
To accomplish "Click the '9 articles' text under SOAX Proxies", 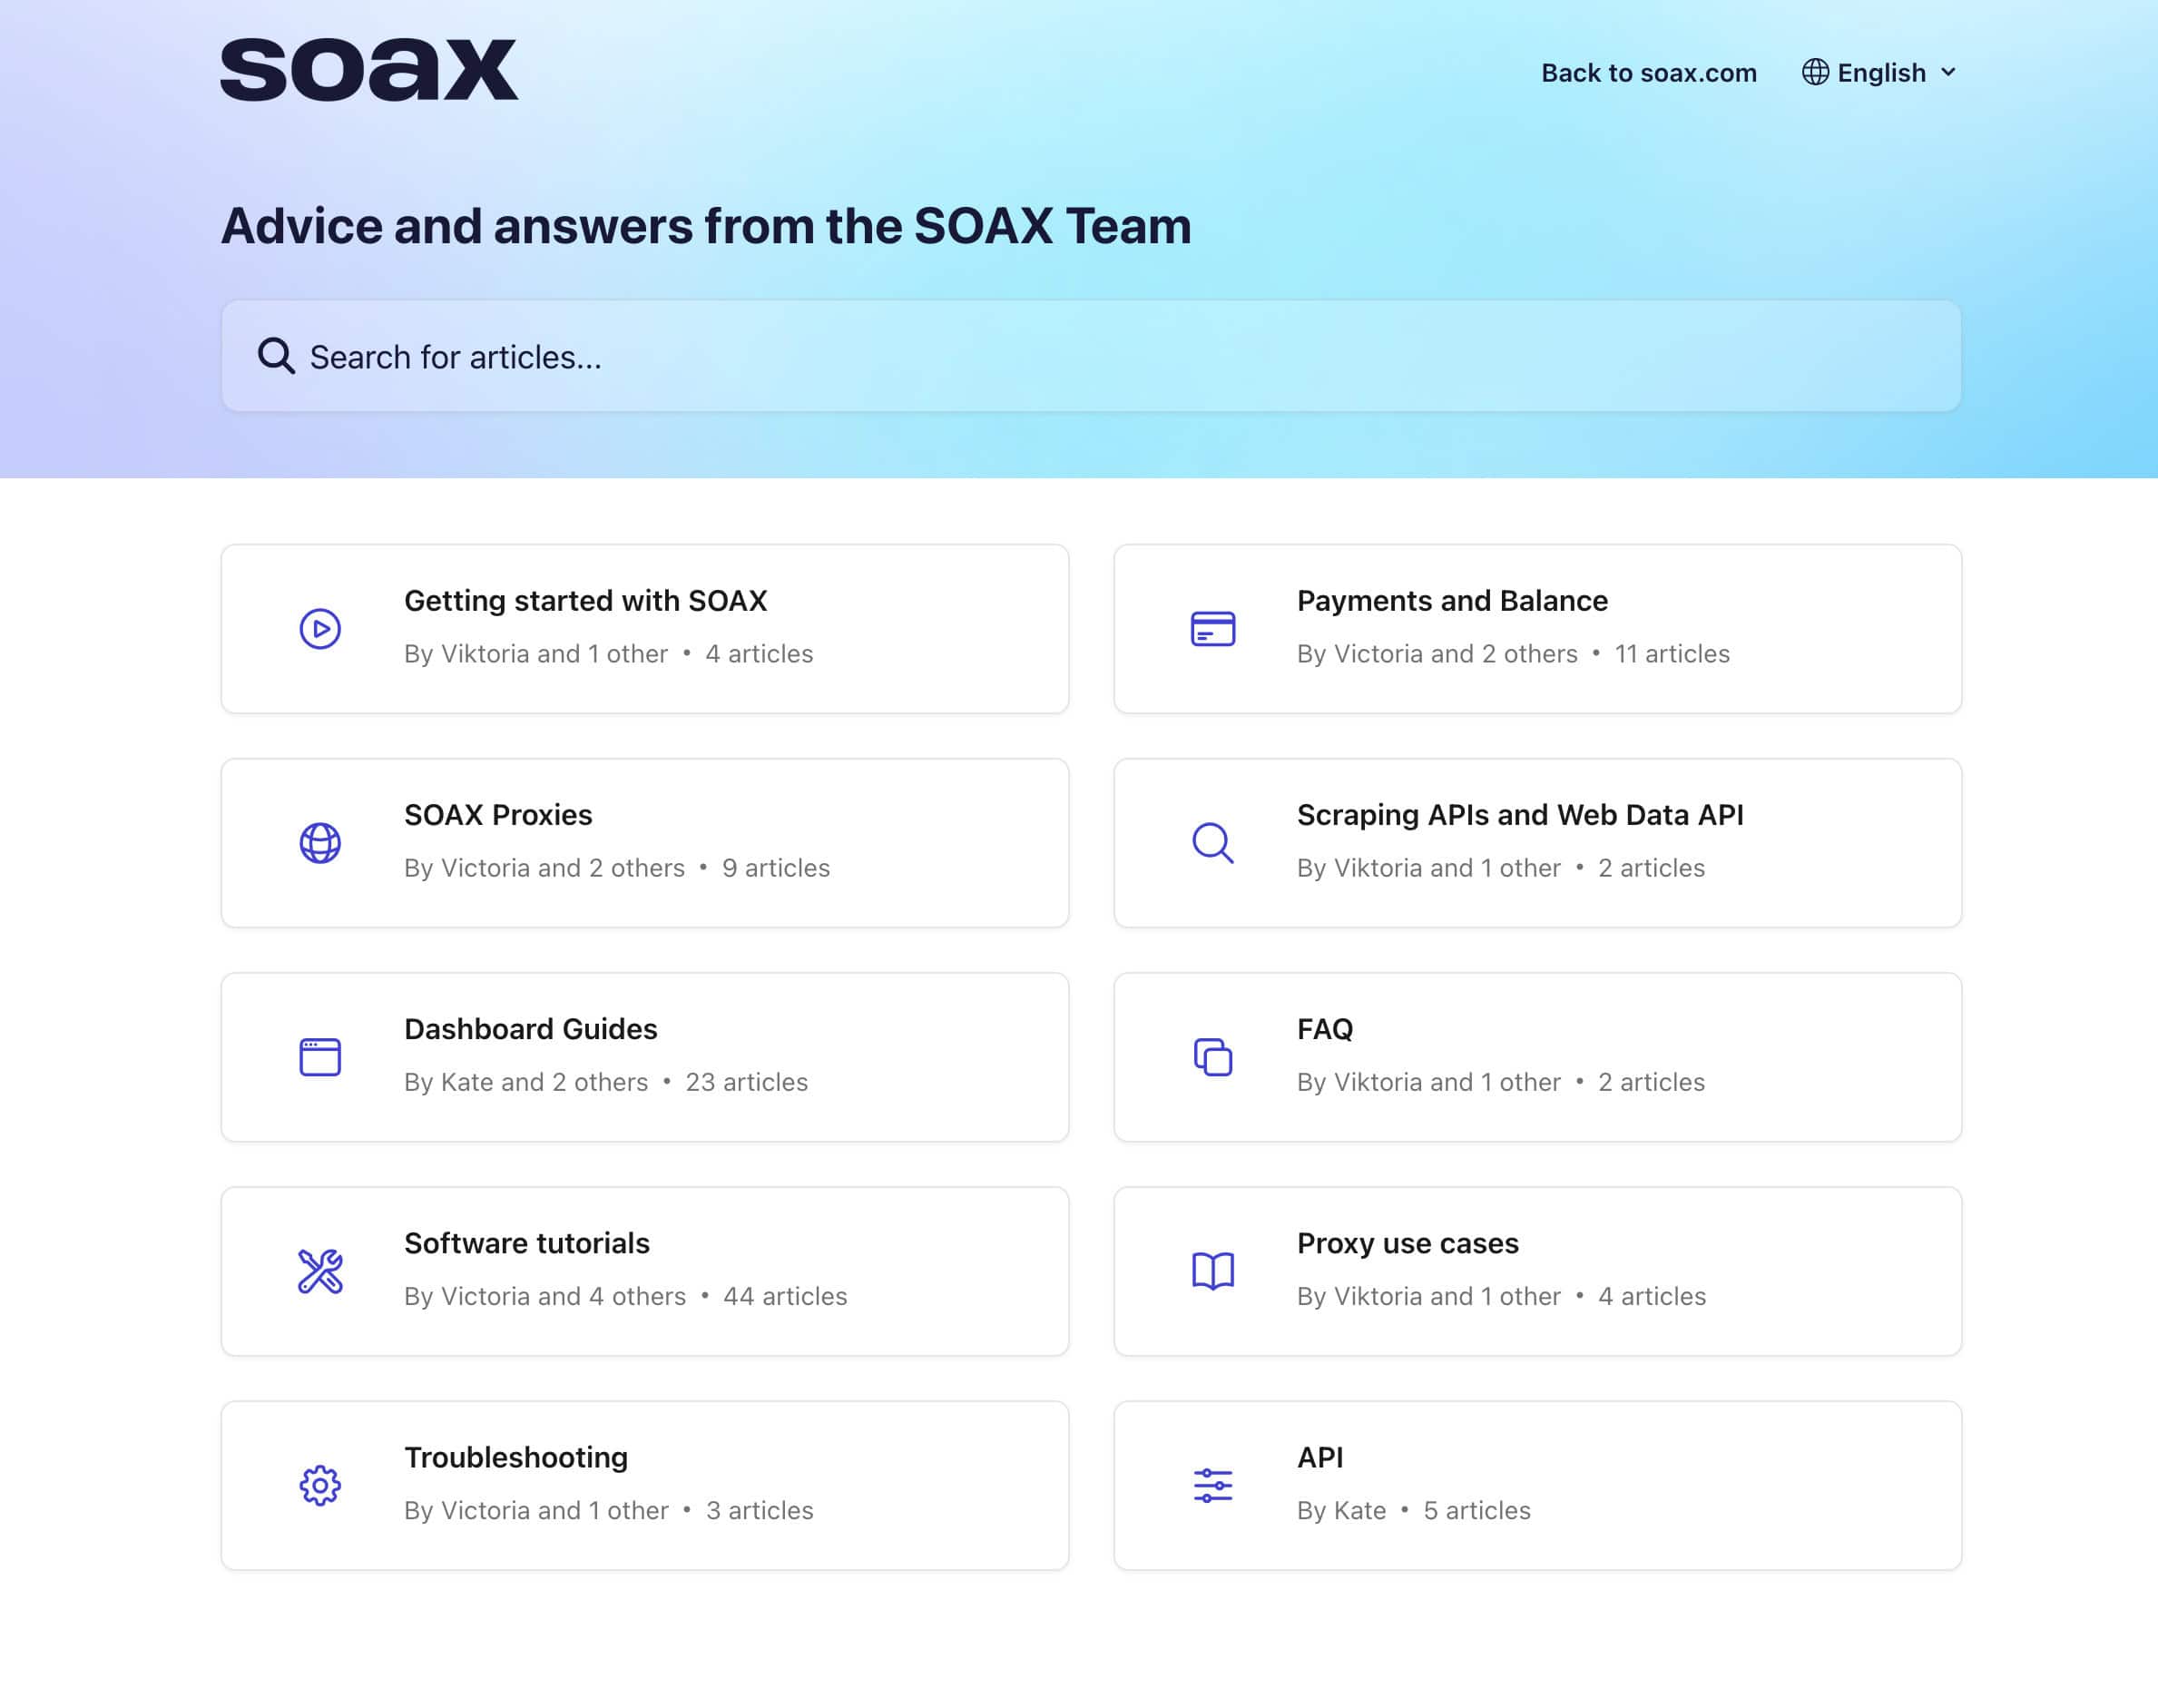I will [x=776, y=867].
